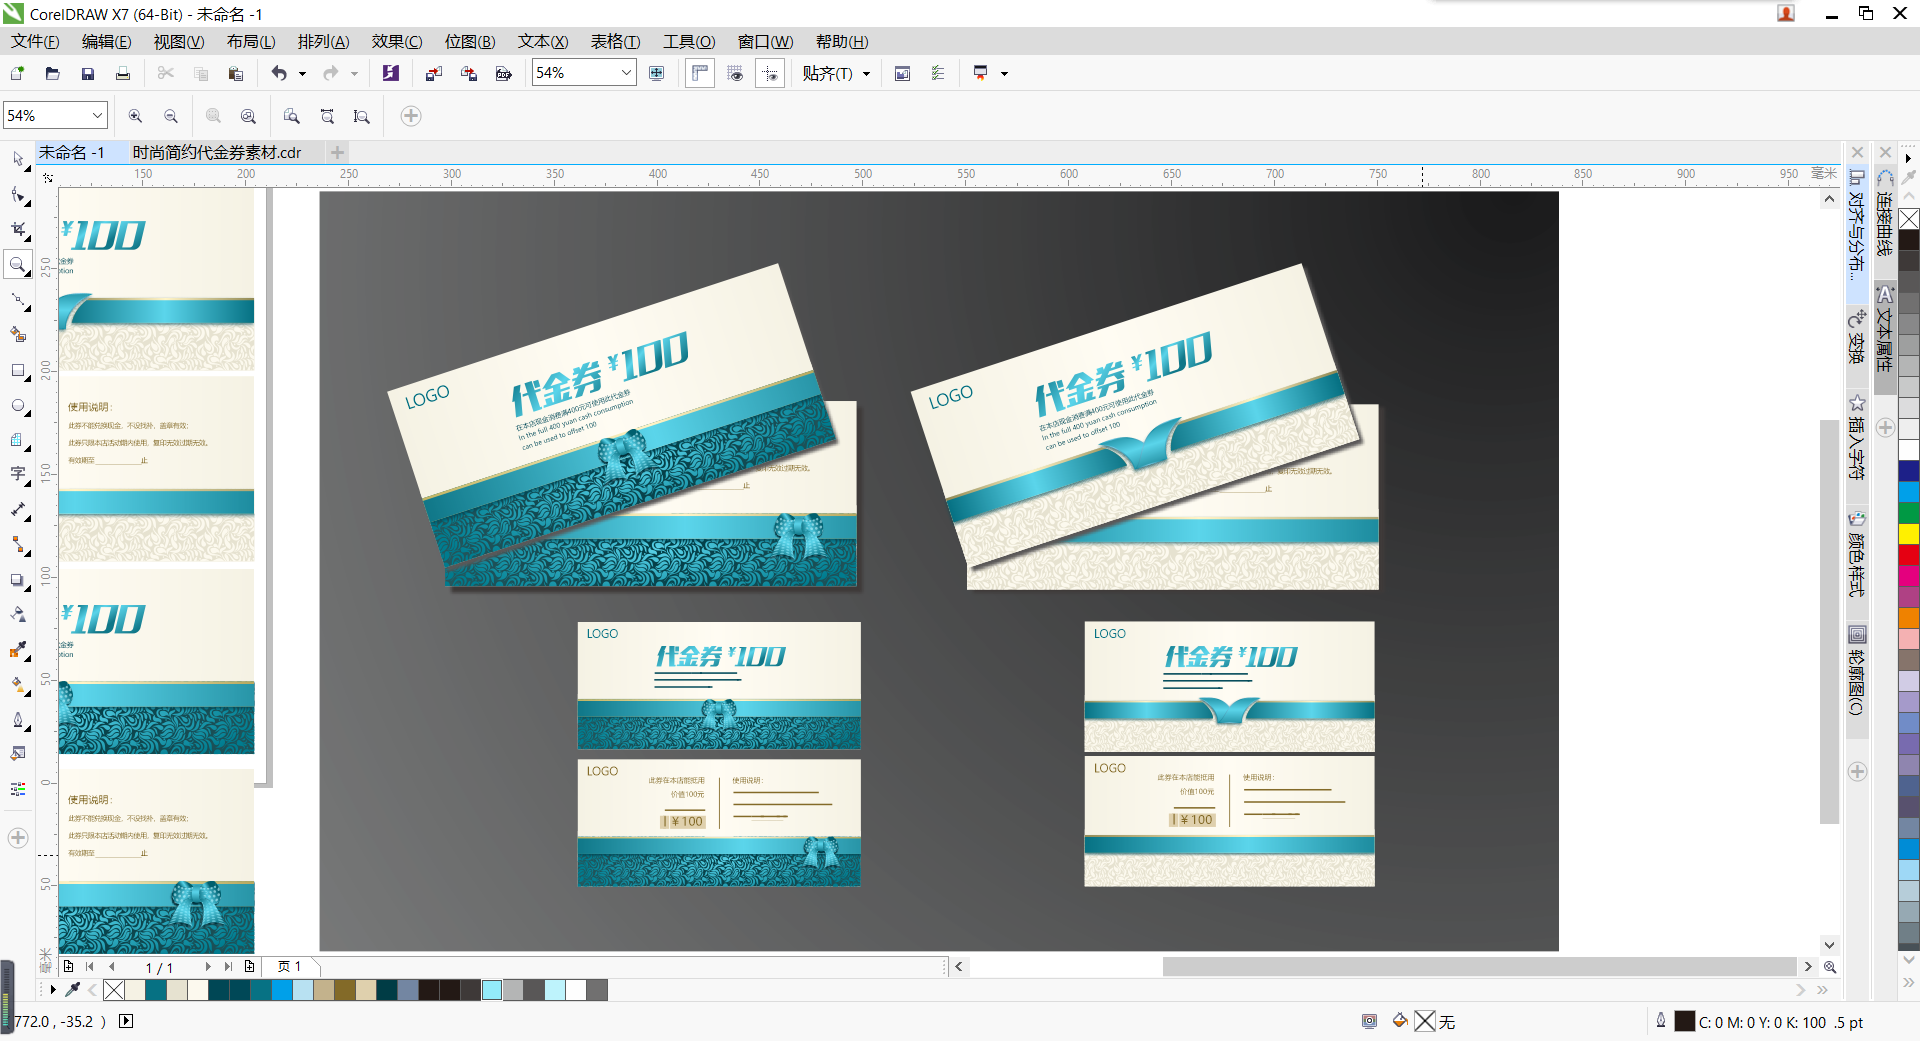Viewport: 1920px width, 1041px height.
Task: Open the 编辑(E) menu
Action: (x=107, y=41)
